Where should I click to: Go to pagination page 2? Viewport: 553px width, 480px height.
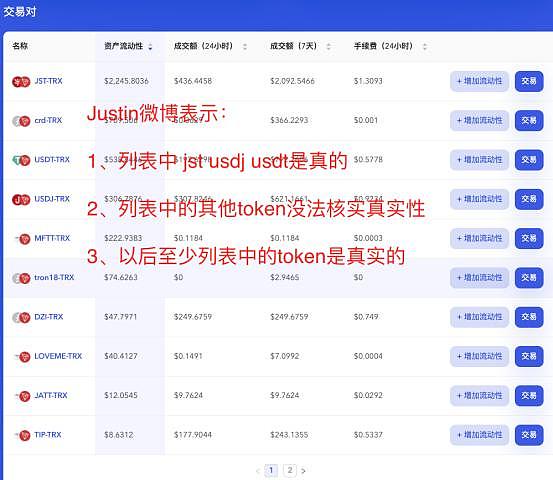290,470
